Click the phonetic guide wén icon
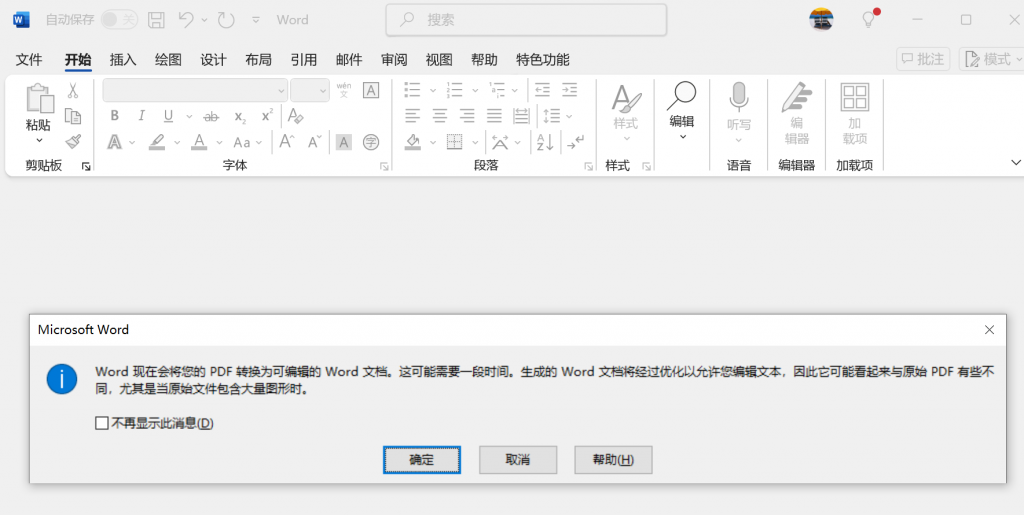The height and width of the screenshot is (515, 1024). (x=344, y=90)
